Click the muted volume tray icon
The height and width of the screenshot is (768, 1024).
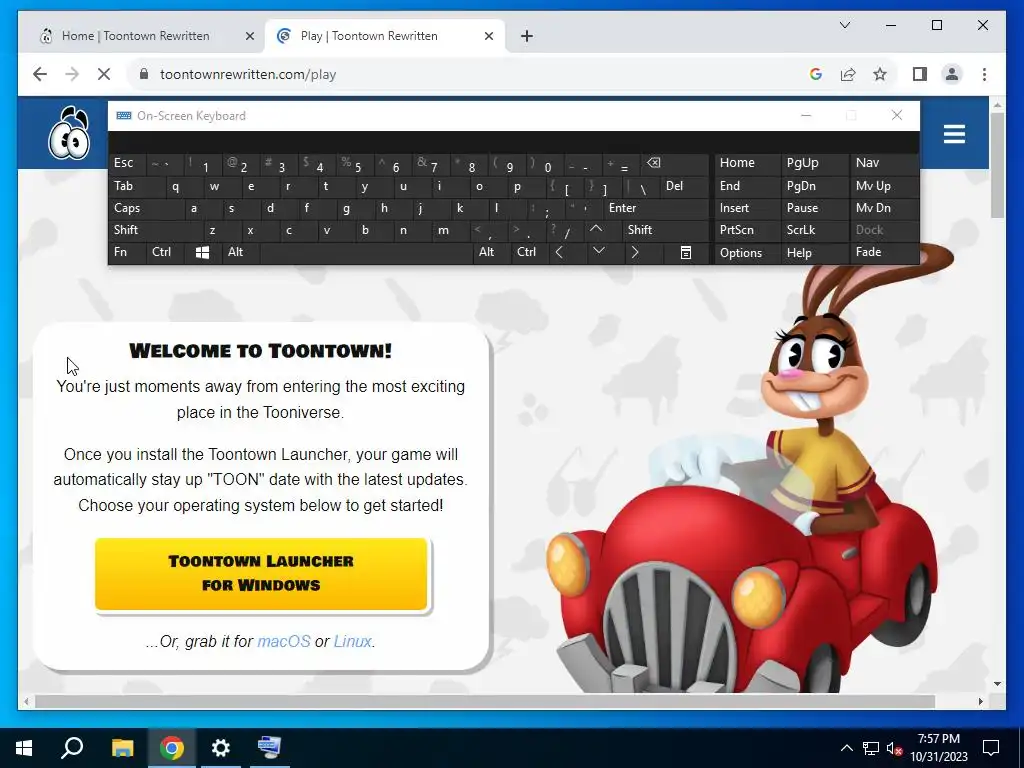(x=895, y=748)
